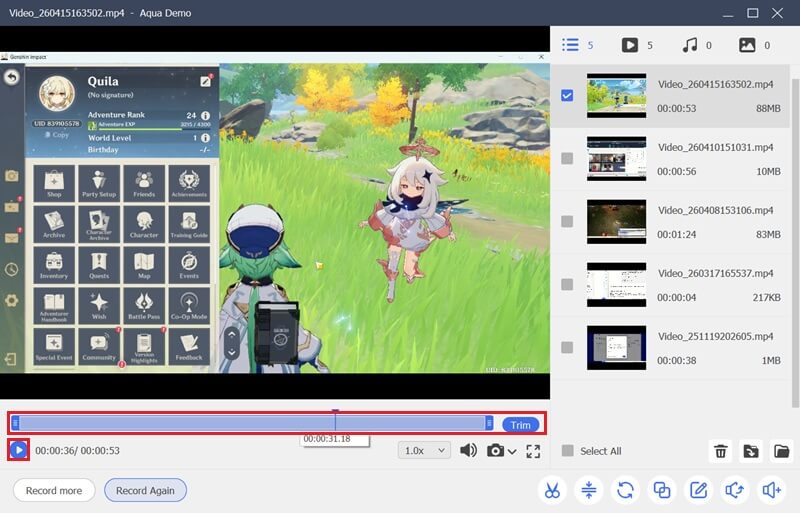Click the Record more button

pos(54,491)
